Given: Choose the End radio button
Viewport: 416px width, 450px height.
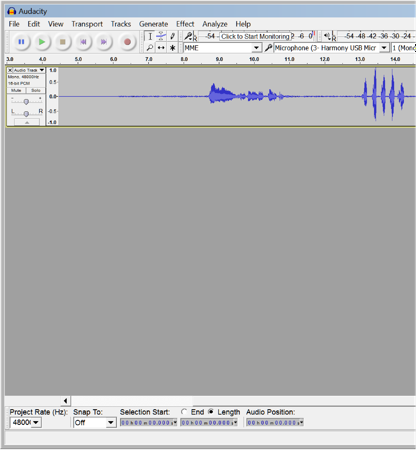Looking at the screenshot, I should pyautogui.click(x=184, y=412).
